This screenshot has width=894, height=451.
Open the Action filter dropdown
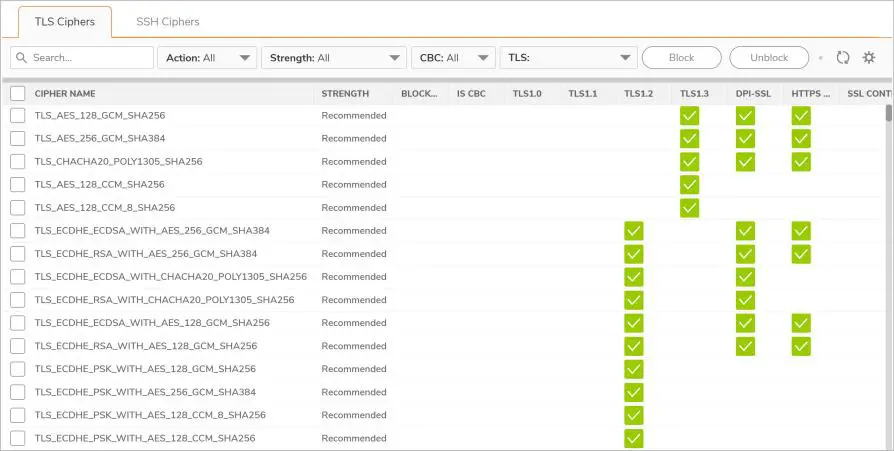point(207,58)
